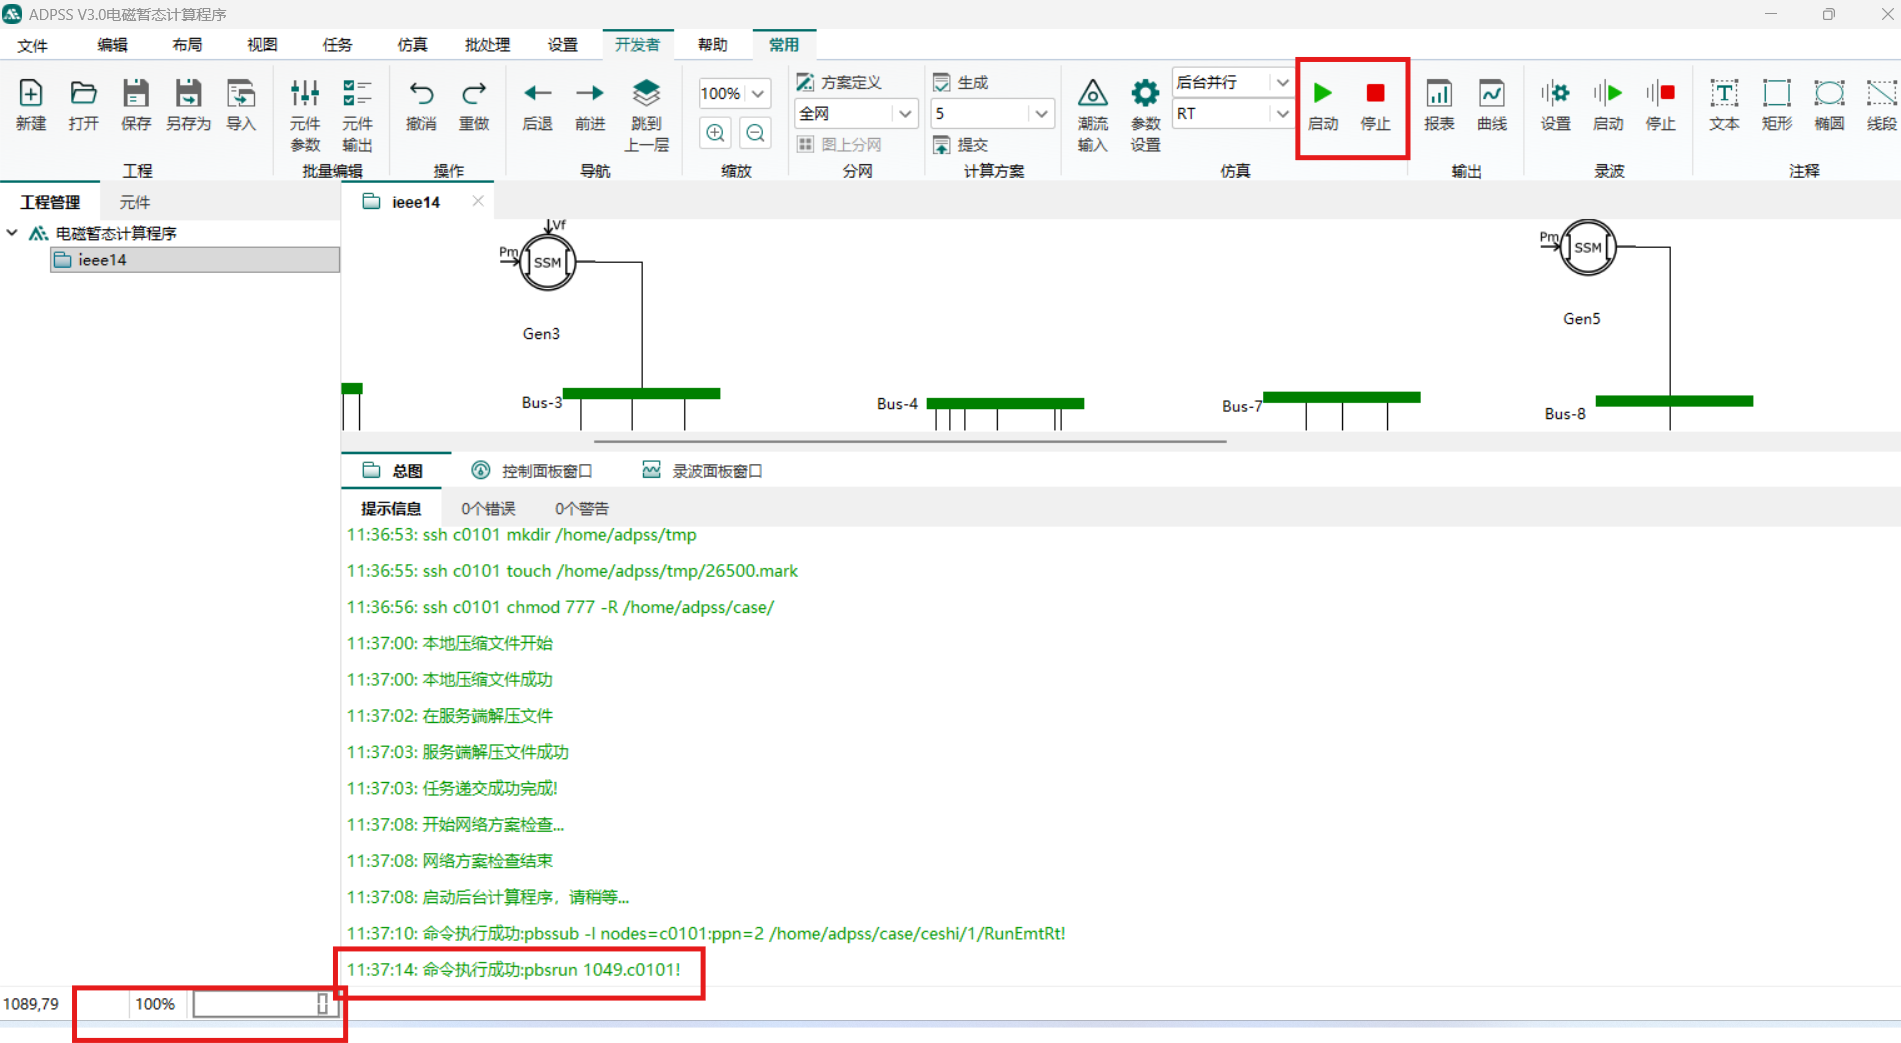
Task: Open 参数设置 gear icon
Action: (x=1145, y=114)
